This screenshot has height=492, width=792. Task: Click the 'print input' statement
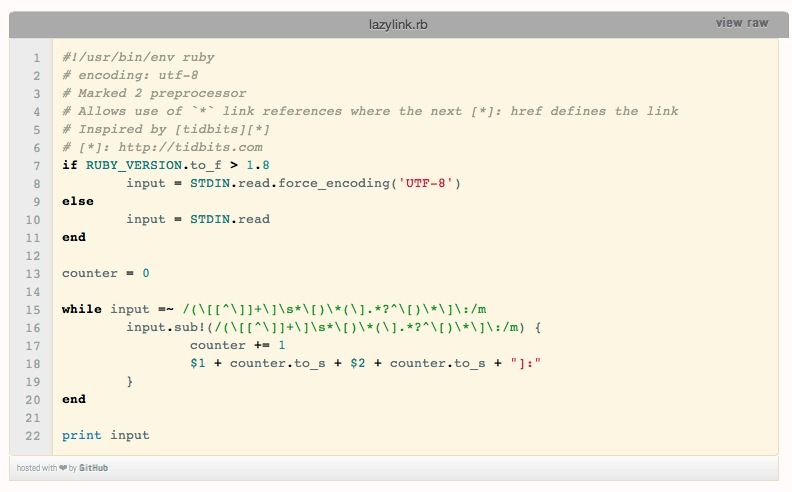106,436
